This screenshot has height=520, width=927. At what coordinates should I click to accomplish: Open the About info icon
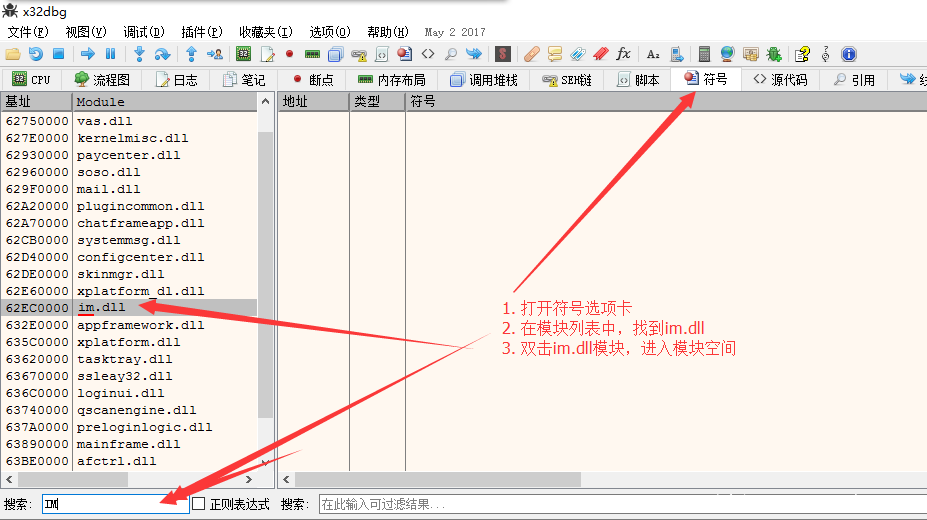pyautogui.click(x=849, y=54)
